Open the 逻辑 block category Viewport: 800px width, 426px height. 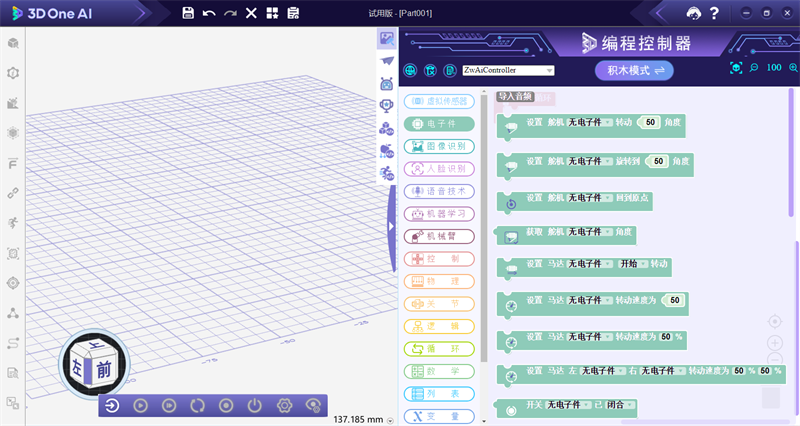tap(439, 326)
